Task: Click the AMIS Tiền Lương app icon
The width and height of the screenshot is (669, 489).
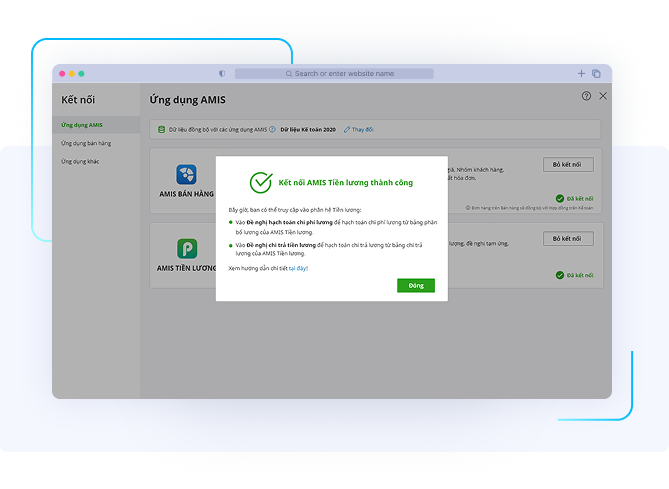Action: tap(186, 249)
